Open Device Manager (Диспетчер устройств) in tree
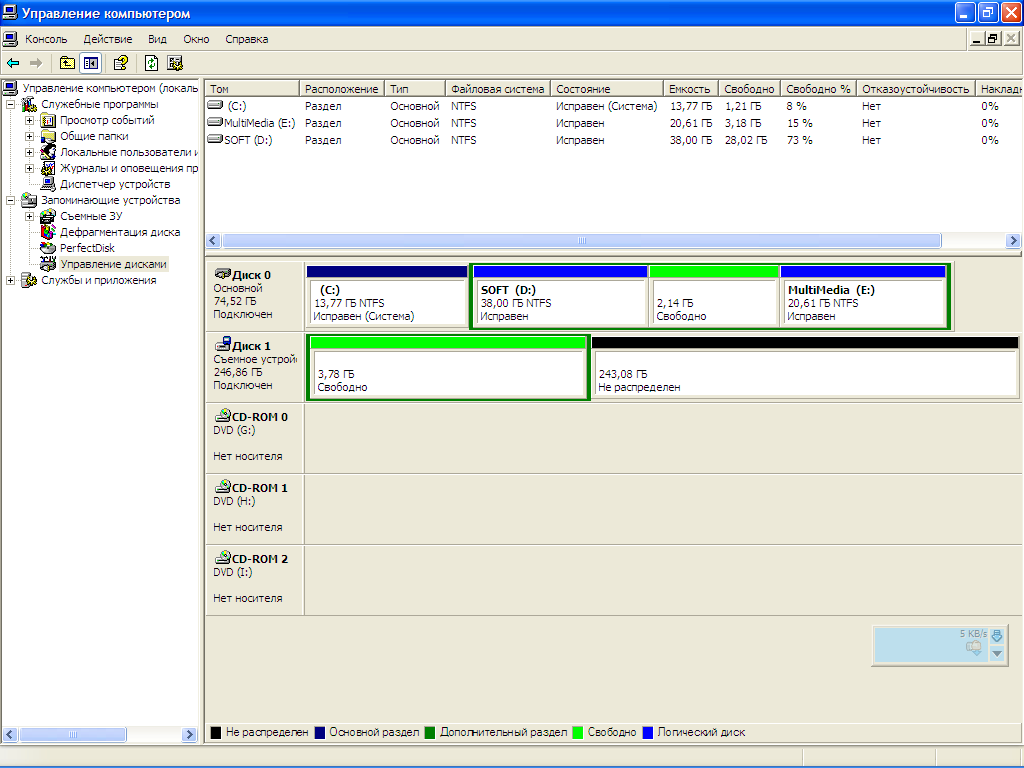The width and height of the screenshot is (1024, 768). 114,184
